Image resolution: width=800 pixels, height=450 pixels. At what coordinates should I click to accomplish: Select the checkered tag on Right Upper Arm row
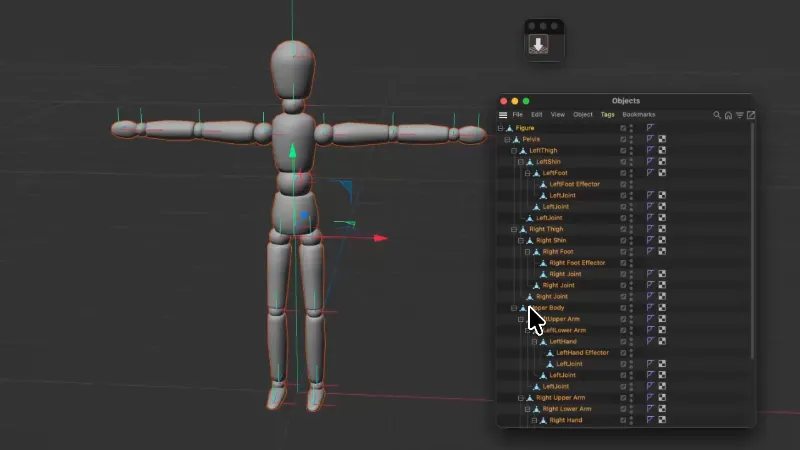click(x=662, y=397)
